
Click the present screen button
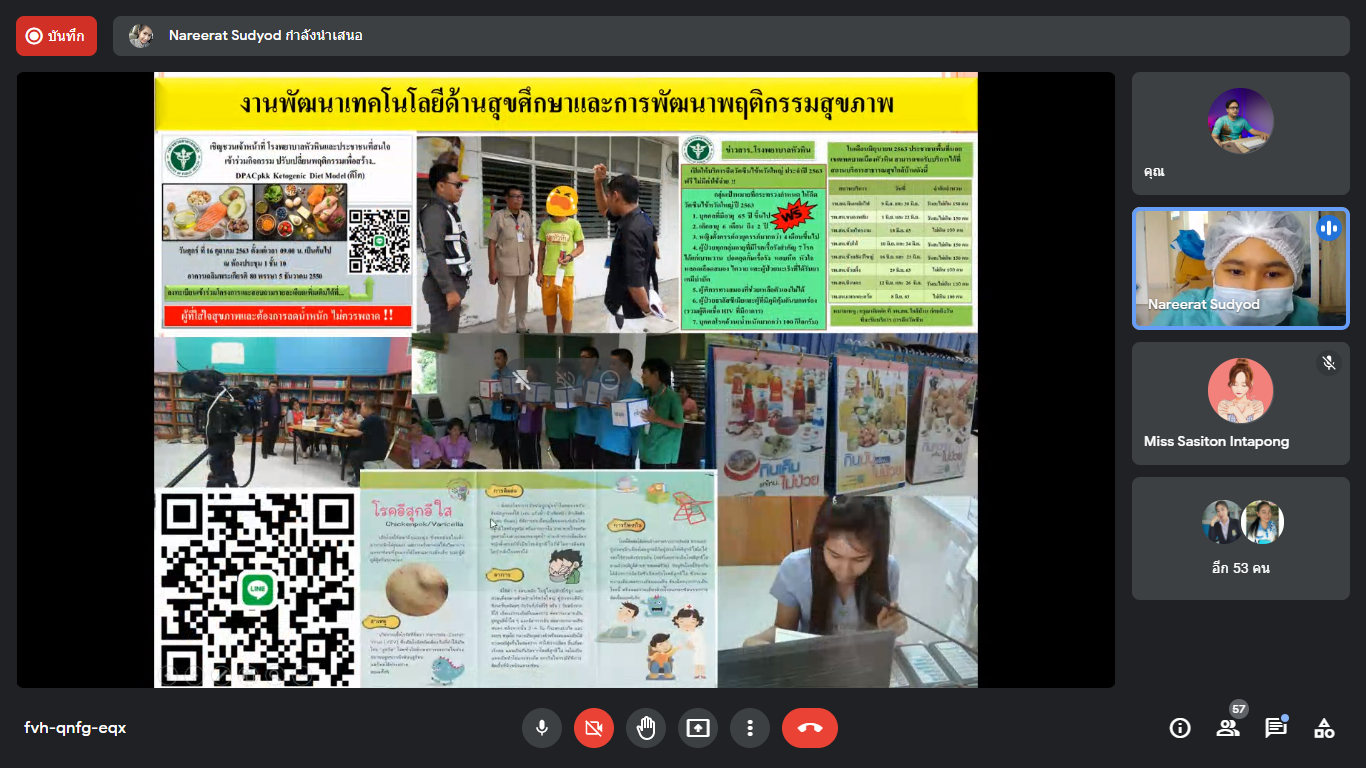(698, 728)
